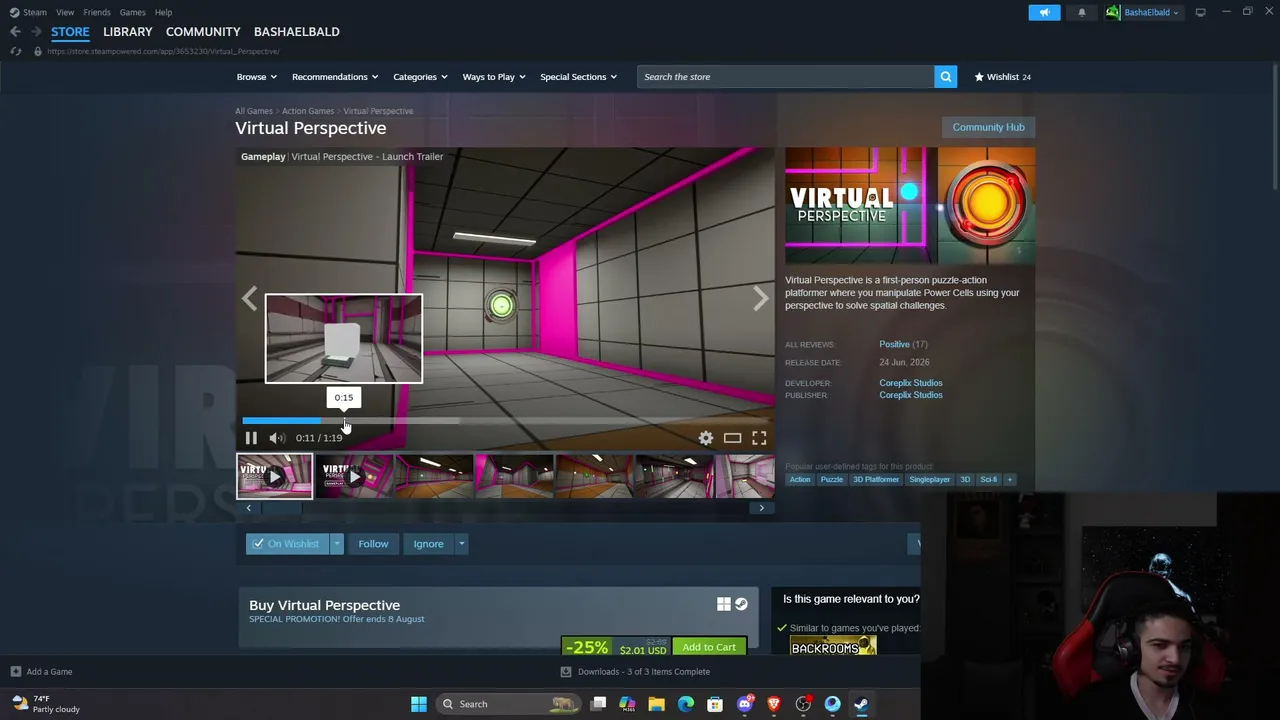Open the Steam menu
Screen dimensions: 1280x720
pyautogui.click(x=29, y=12)
